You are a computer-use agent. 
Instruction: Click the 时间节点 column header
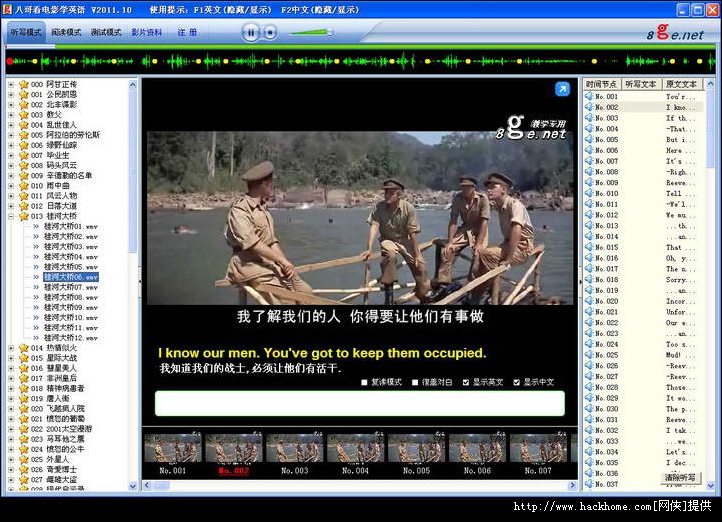point(602,84)
